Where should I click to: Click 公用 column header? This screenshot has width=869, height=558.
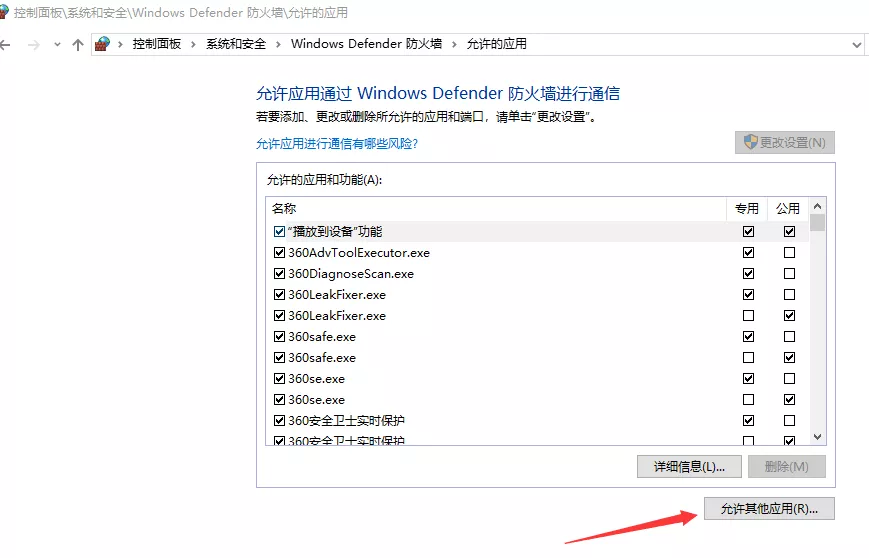pyautogui.click(x=788, y=209)
